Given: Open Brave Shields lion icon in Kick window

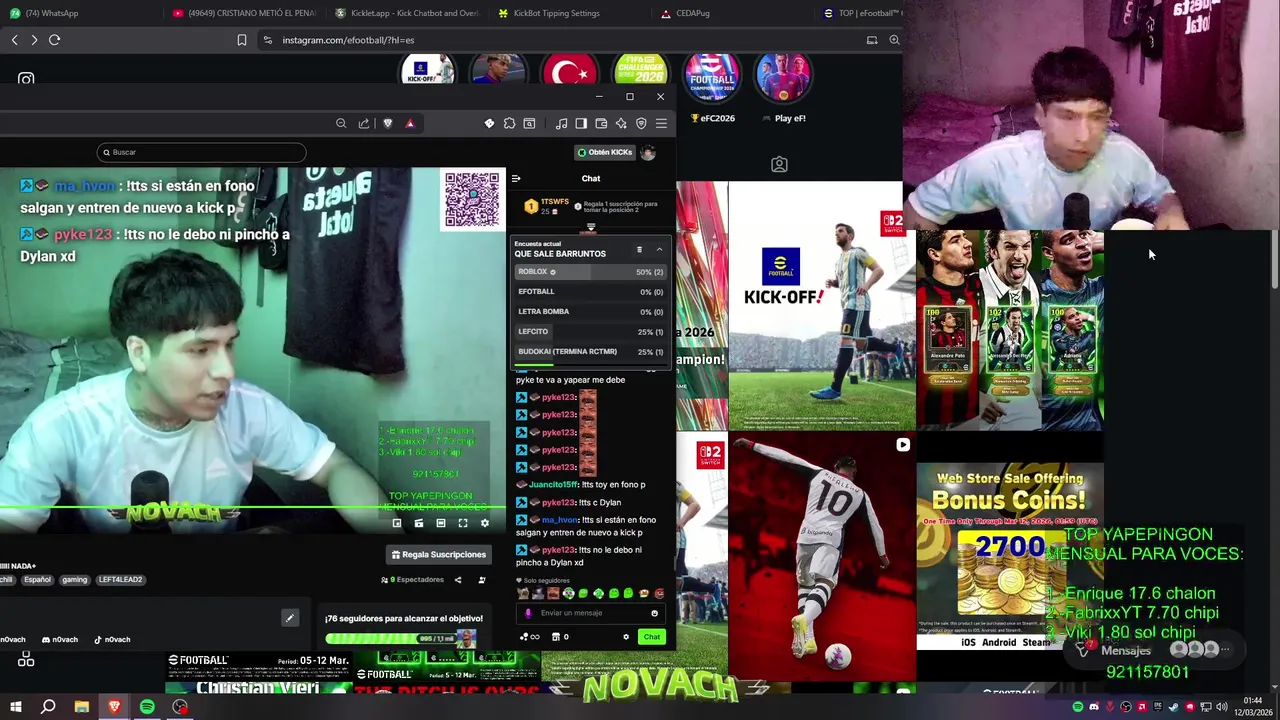Looking at the screenshot, I should (388, 123).
